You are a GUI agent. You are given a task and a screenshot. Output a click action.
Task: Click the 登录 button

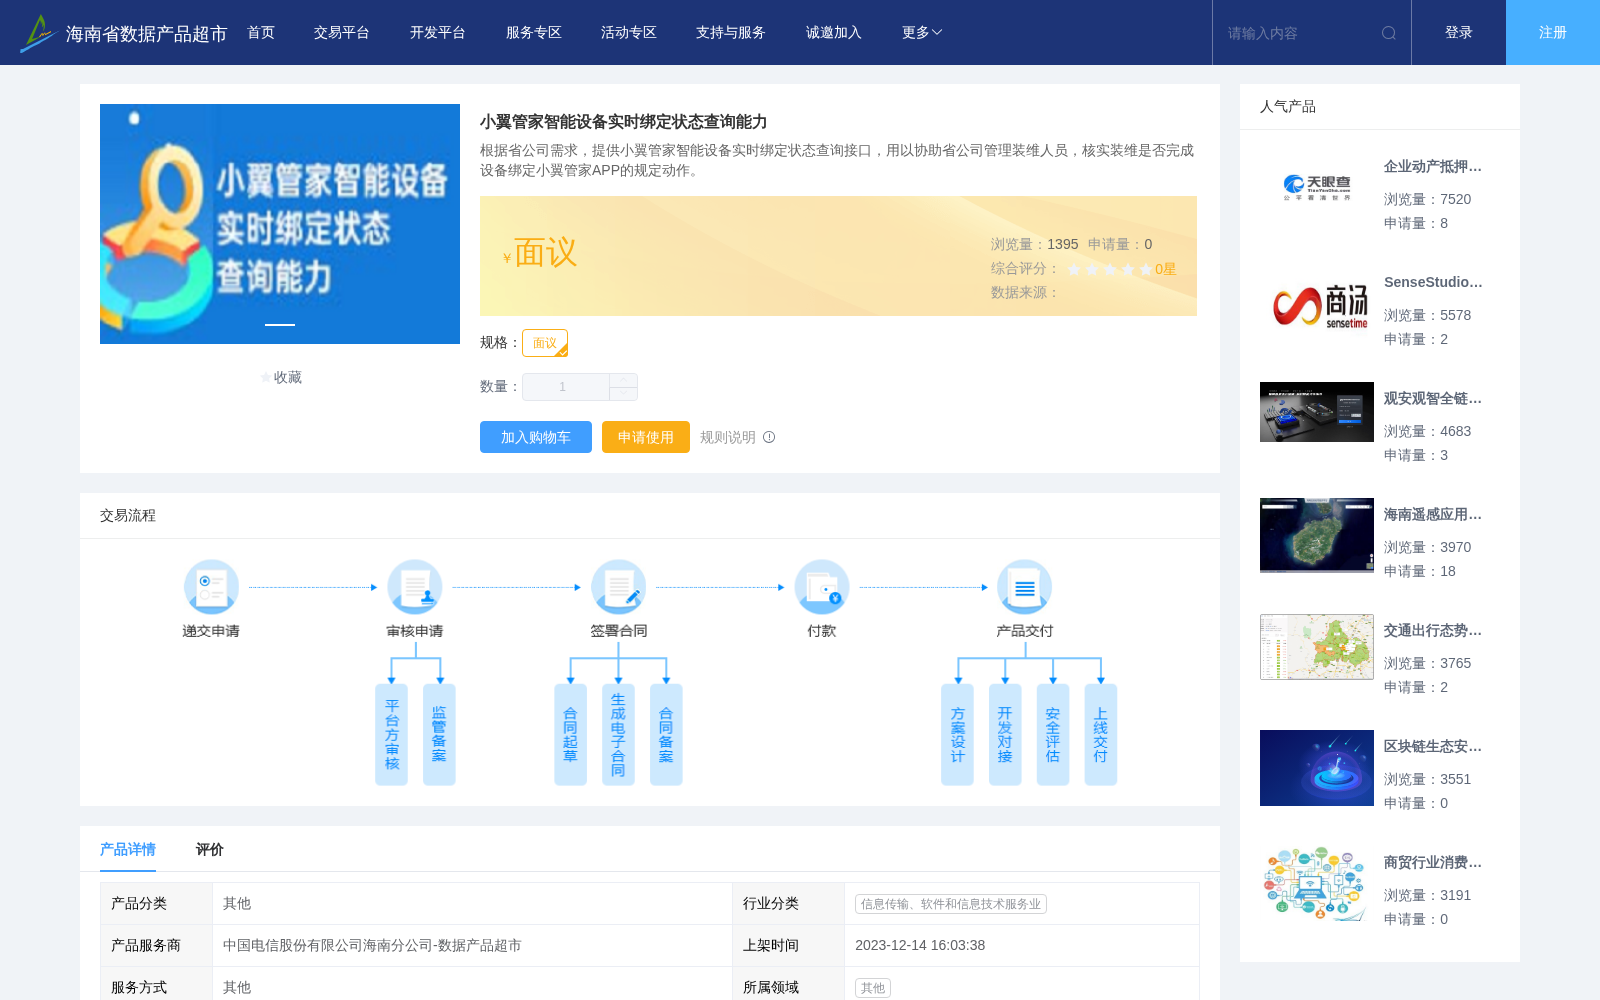pos(1459,33)
